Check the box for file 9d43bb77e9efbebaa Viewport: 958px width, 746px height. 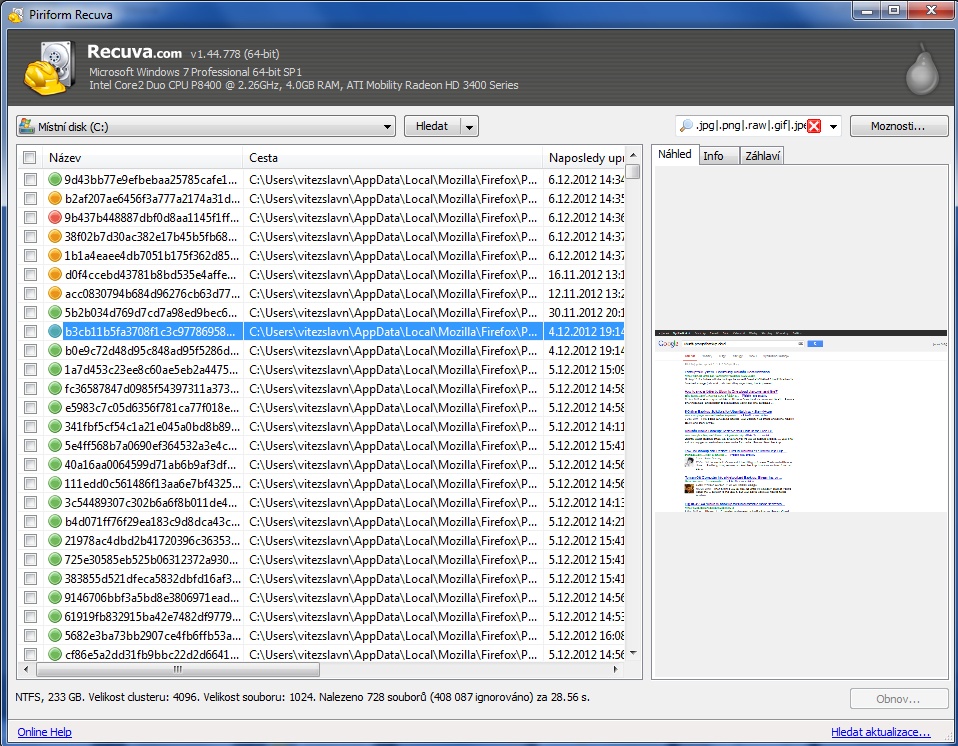pyautogui.click(x=30, y=180)
